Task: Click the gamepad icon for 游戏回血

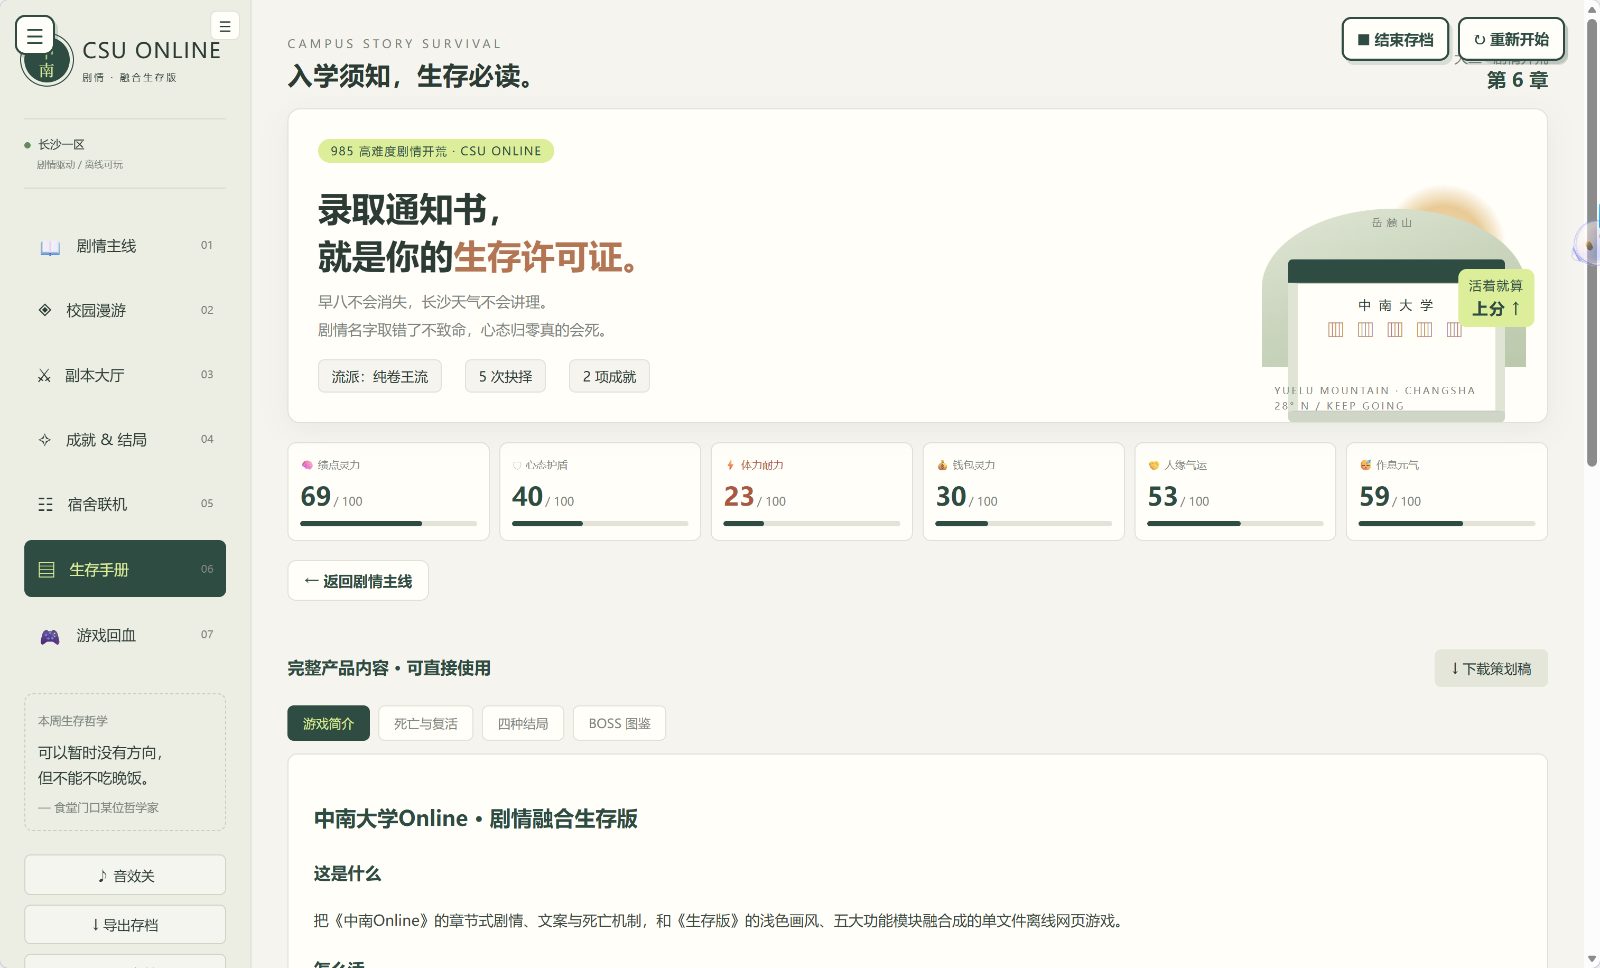Action: click(x=50, y=636)
